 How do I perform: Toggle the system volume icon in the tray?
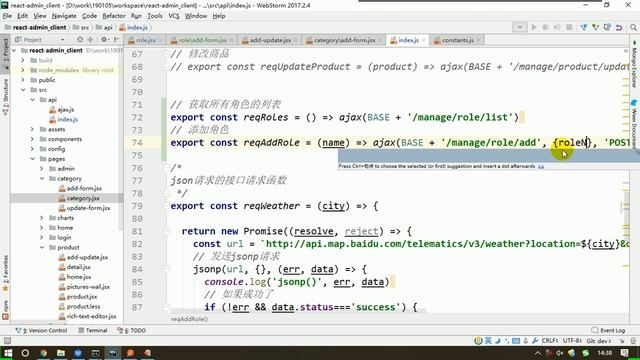pyautogui.click(x=560, y=353)
